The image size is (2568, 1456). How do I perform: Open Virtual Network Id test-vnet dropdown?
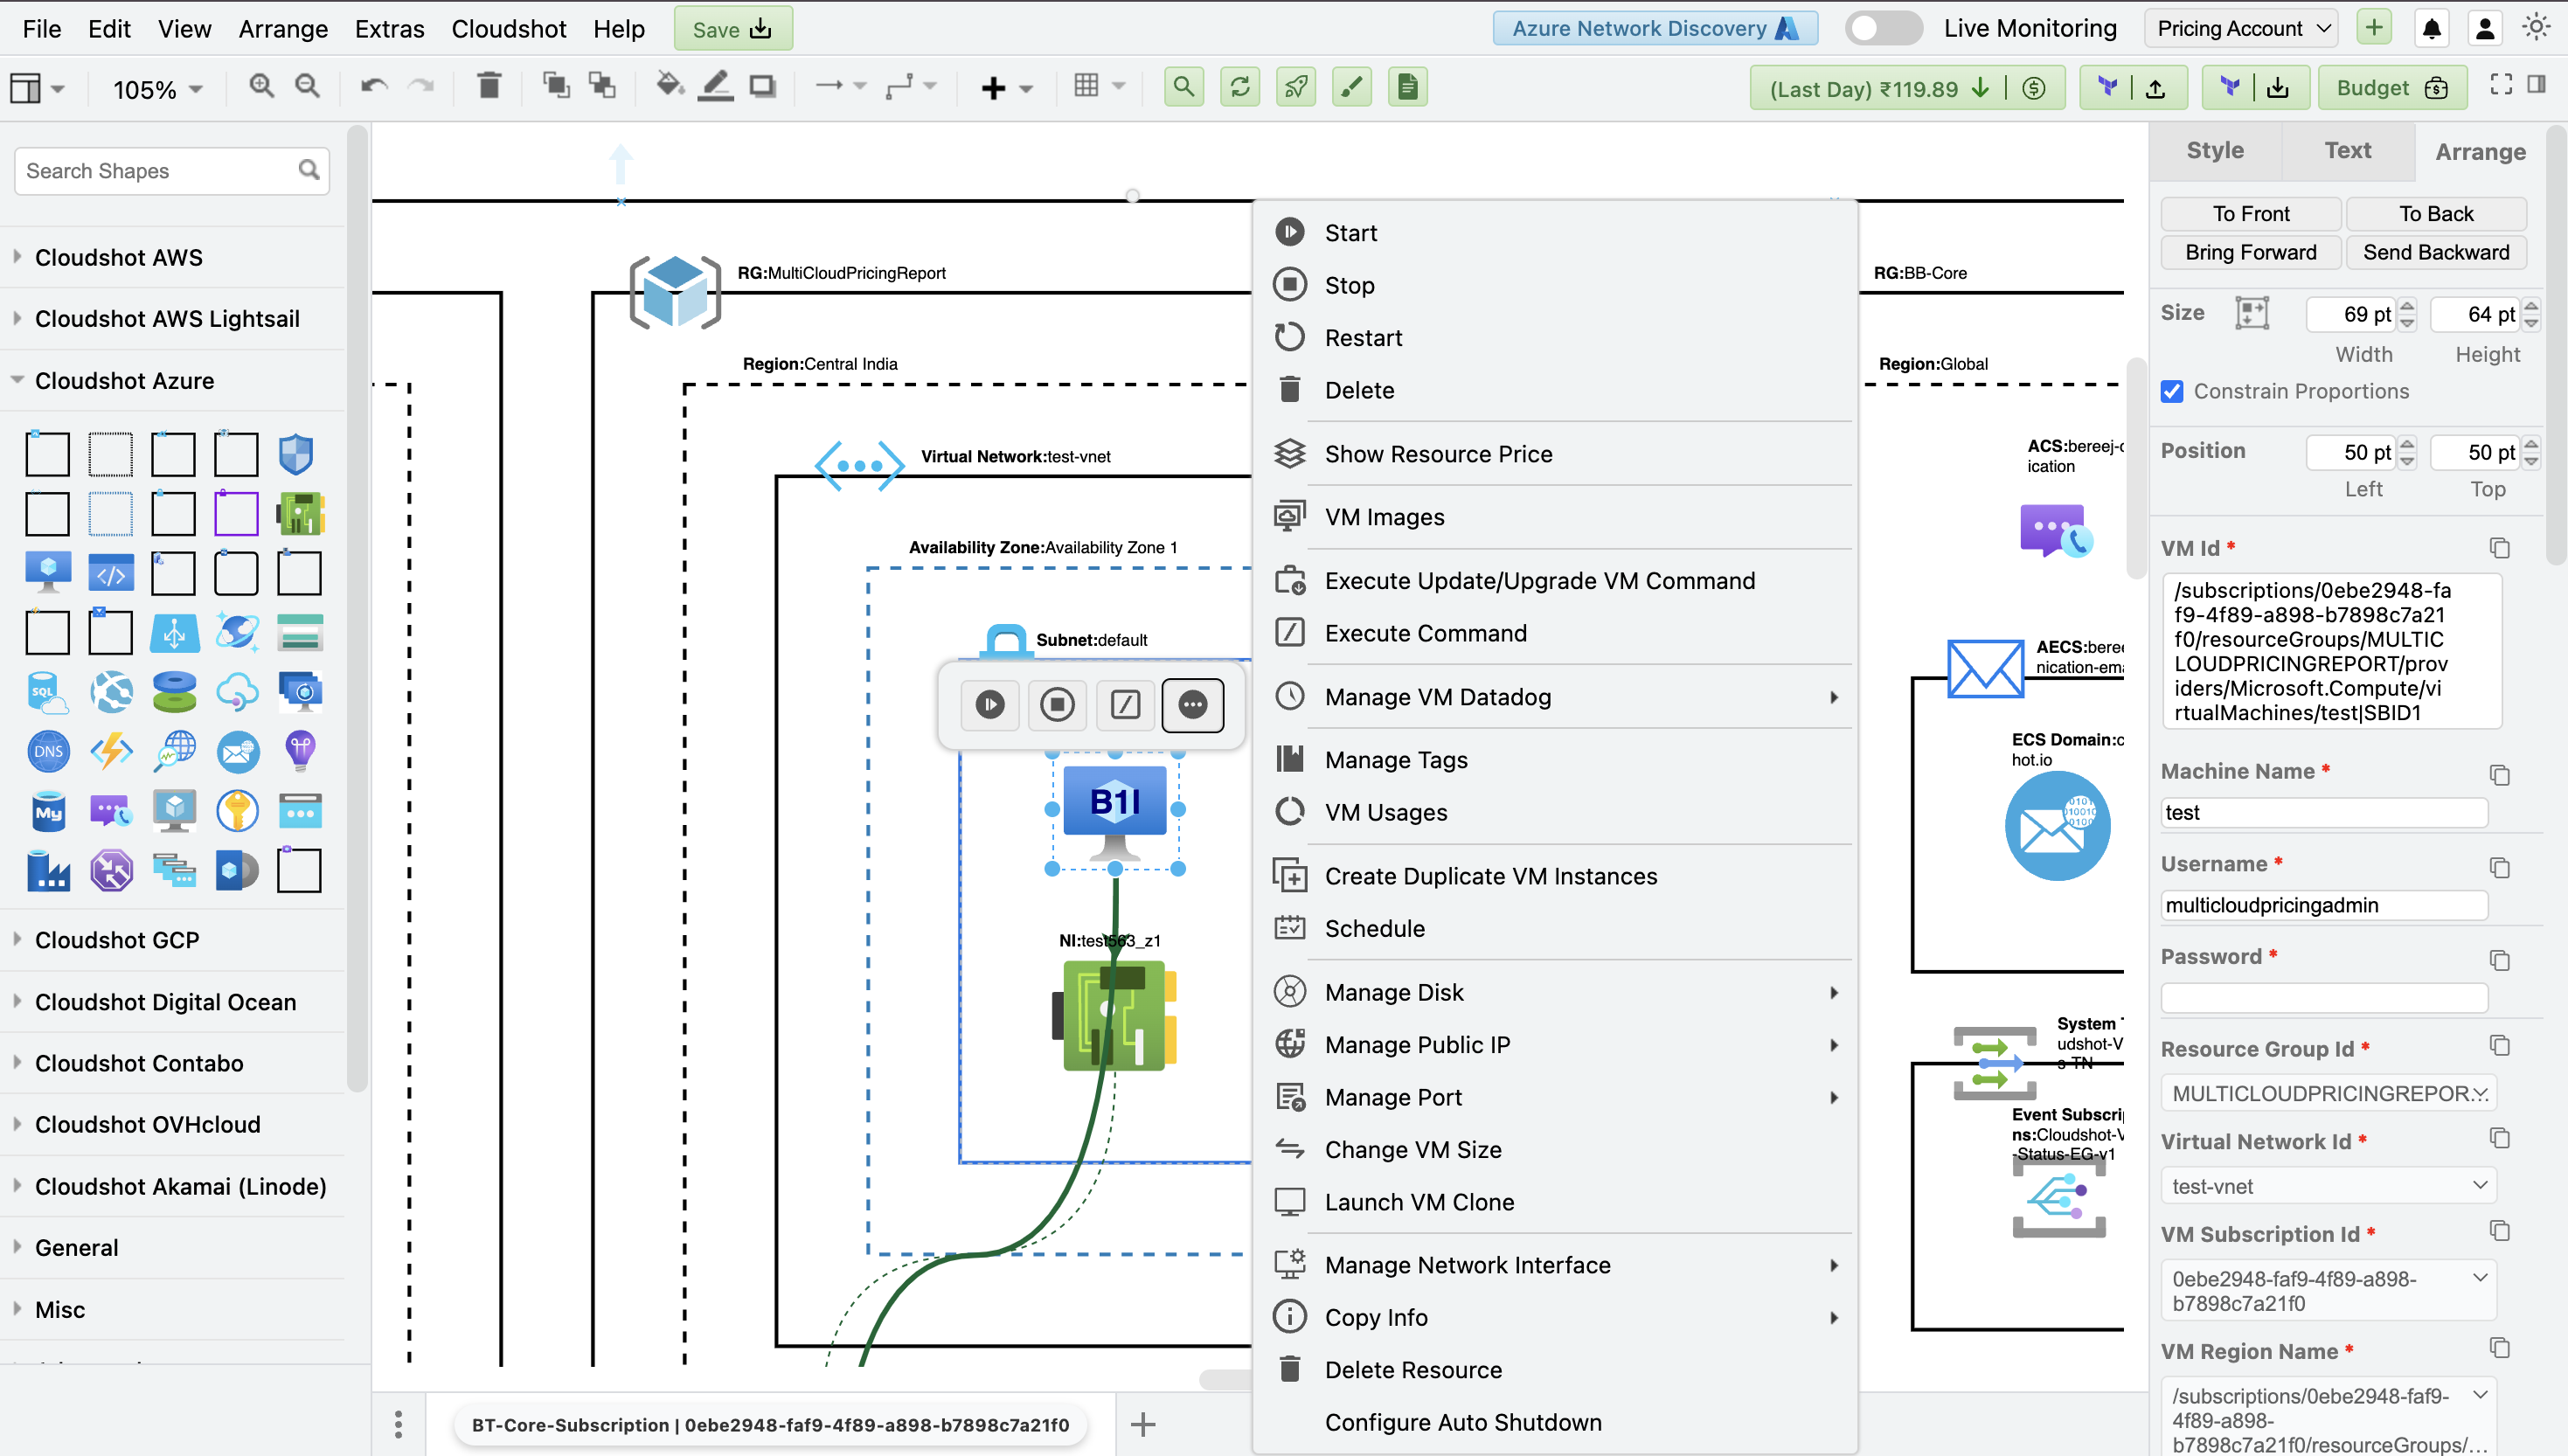click(x=2329, y=1186)
